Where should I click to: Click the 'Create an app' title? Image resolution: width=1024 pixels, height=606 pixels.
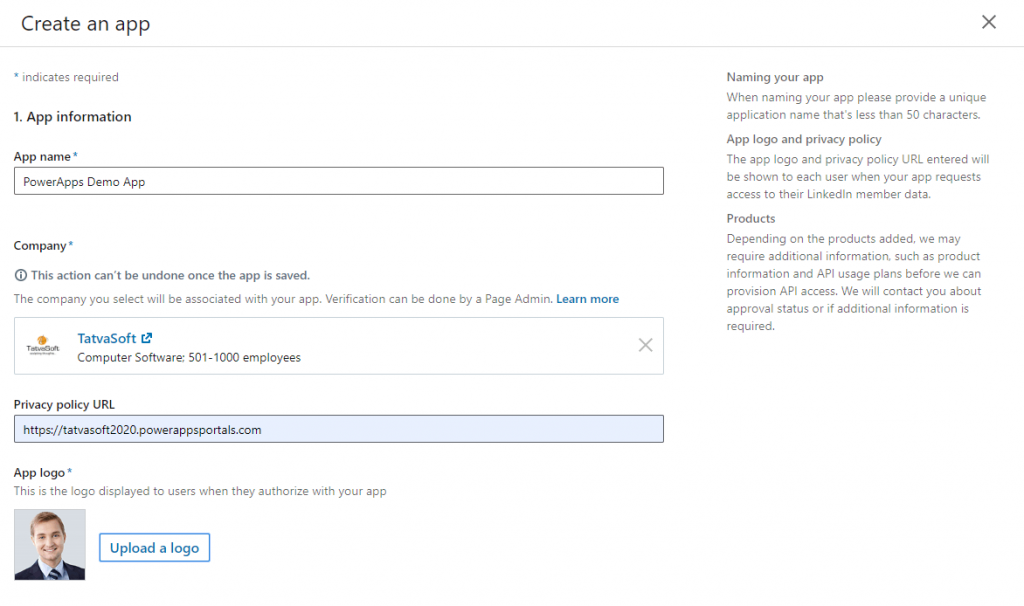pyautogui.click(x=86, y=24)
